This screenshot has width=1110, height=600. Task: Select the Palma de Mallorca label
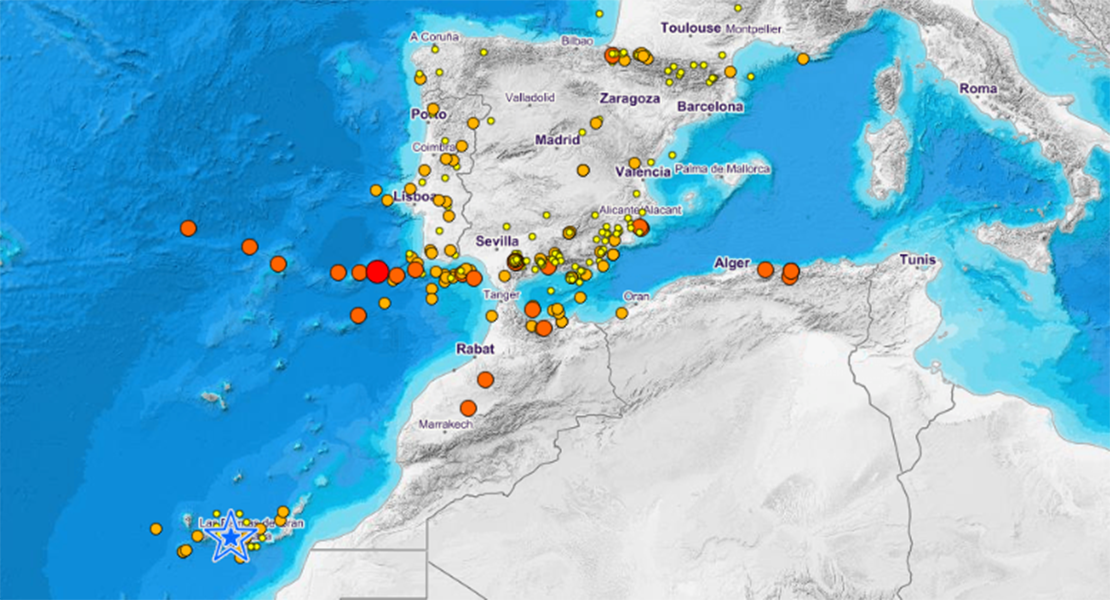click(x=722, y=169)
